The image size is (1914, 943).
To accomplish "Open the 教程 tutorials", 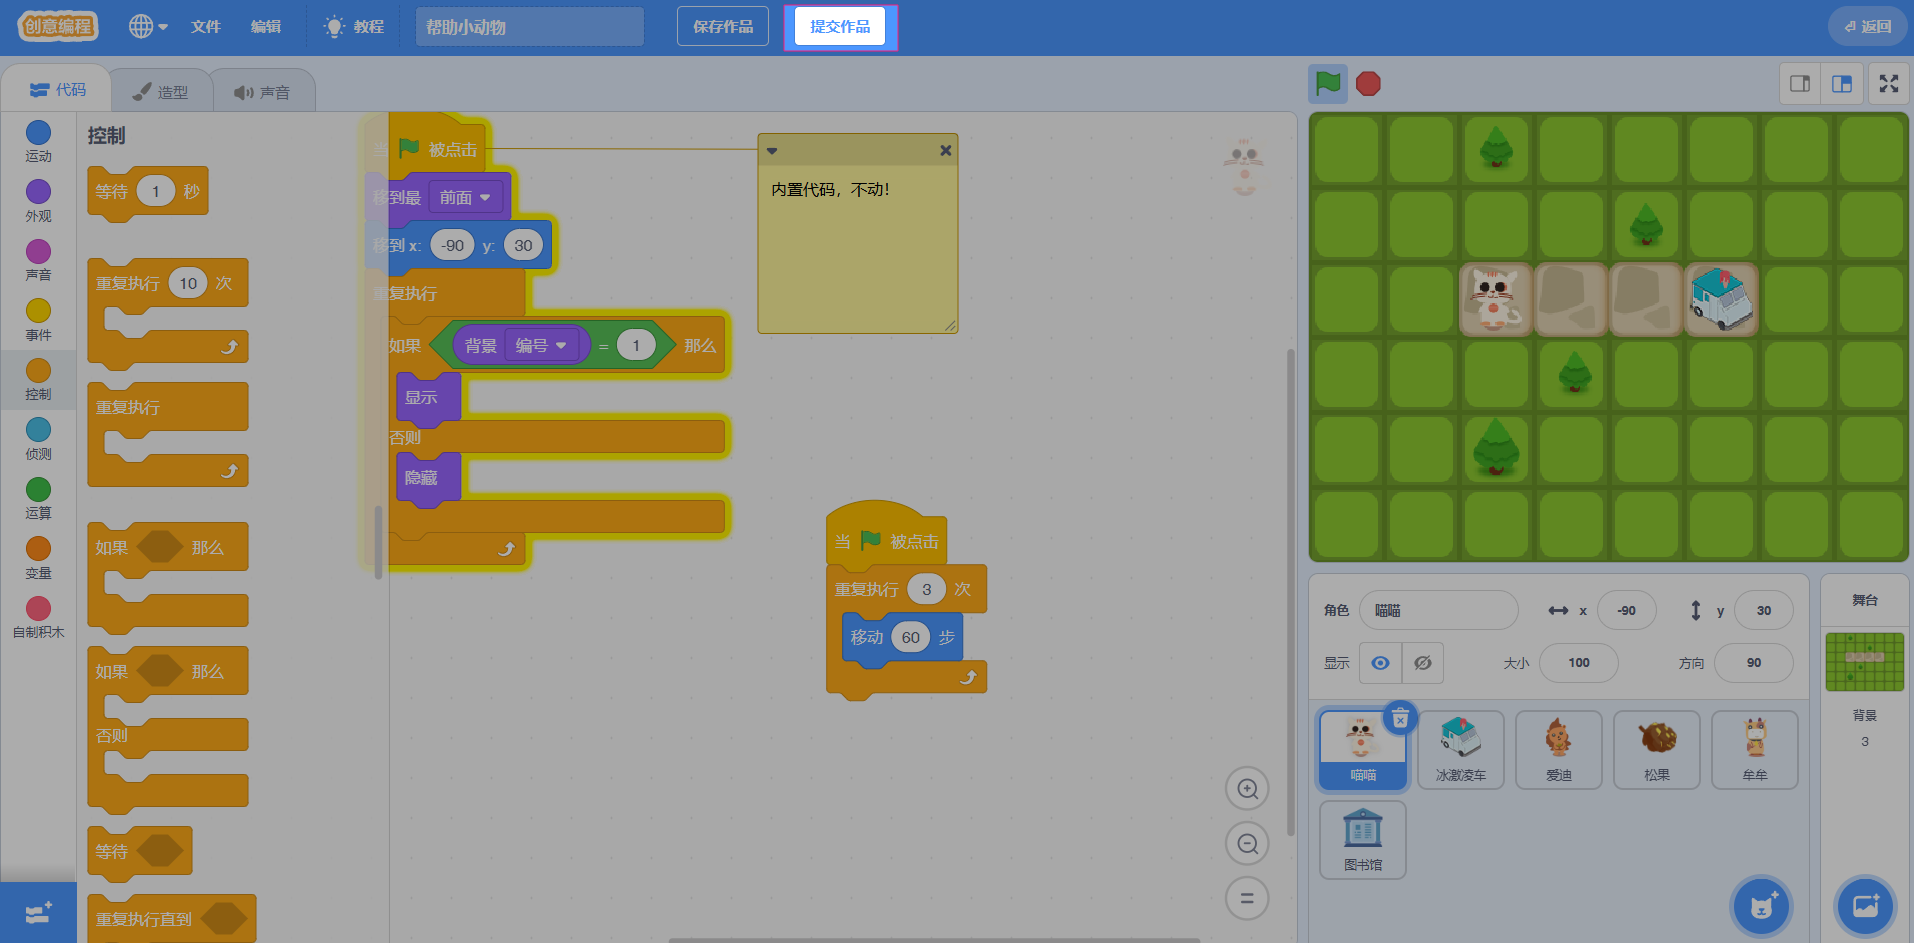I will pos(355,27).
